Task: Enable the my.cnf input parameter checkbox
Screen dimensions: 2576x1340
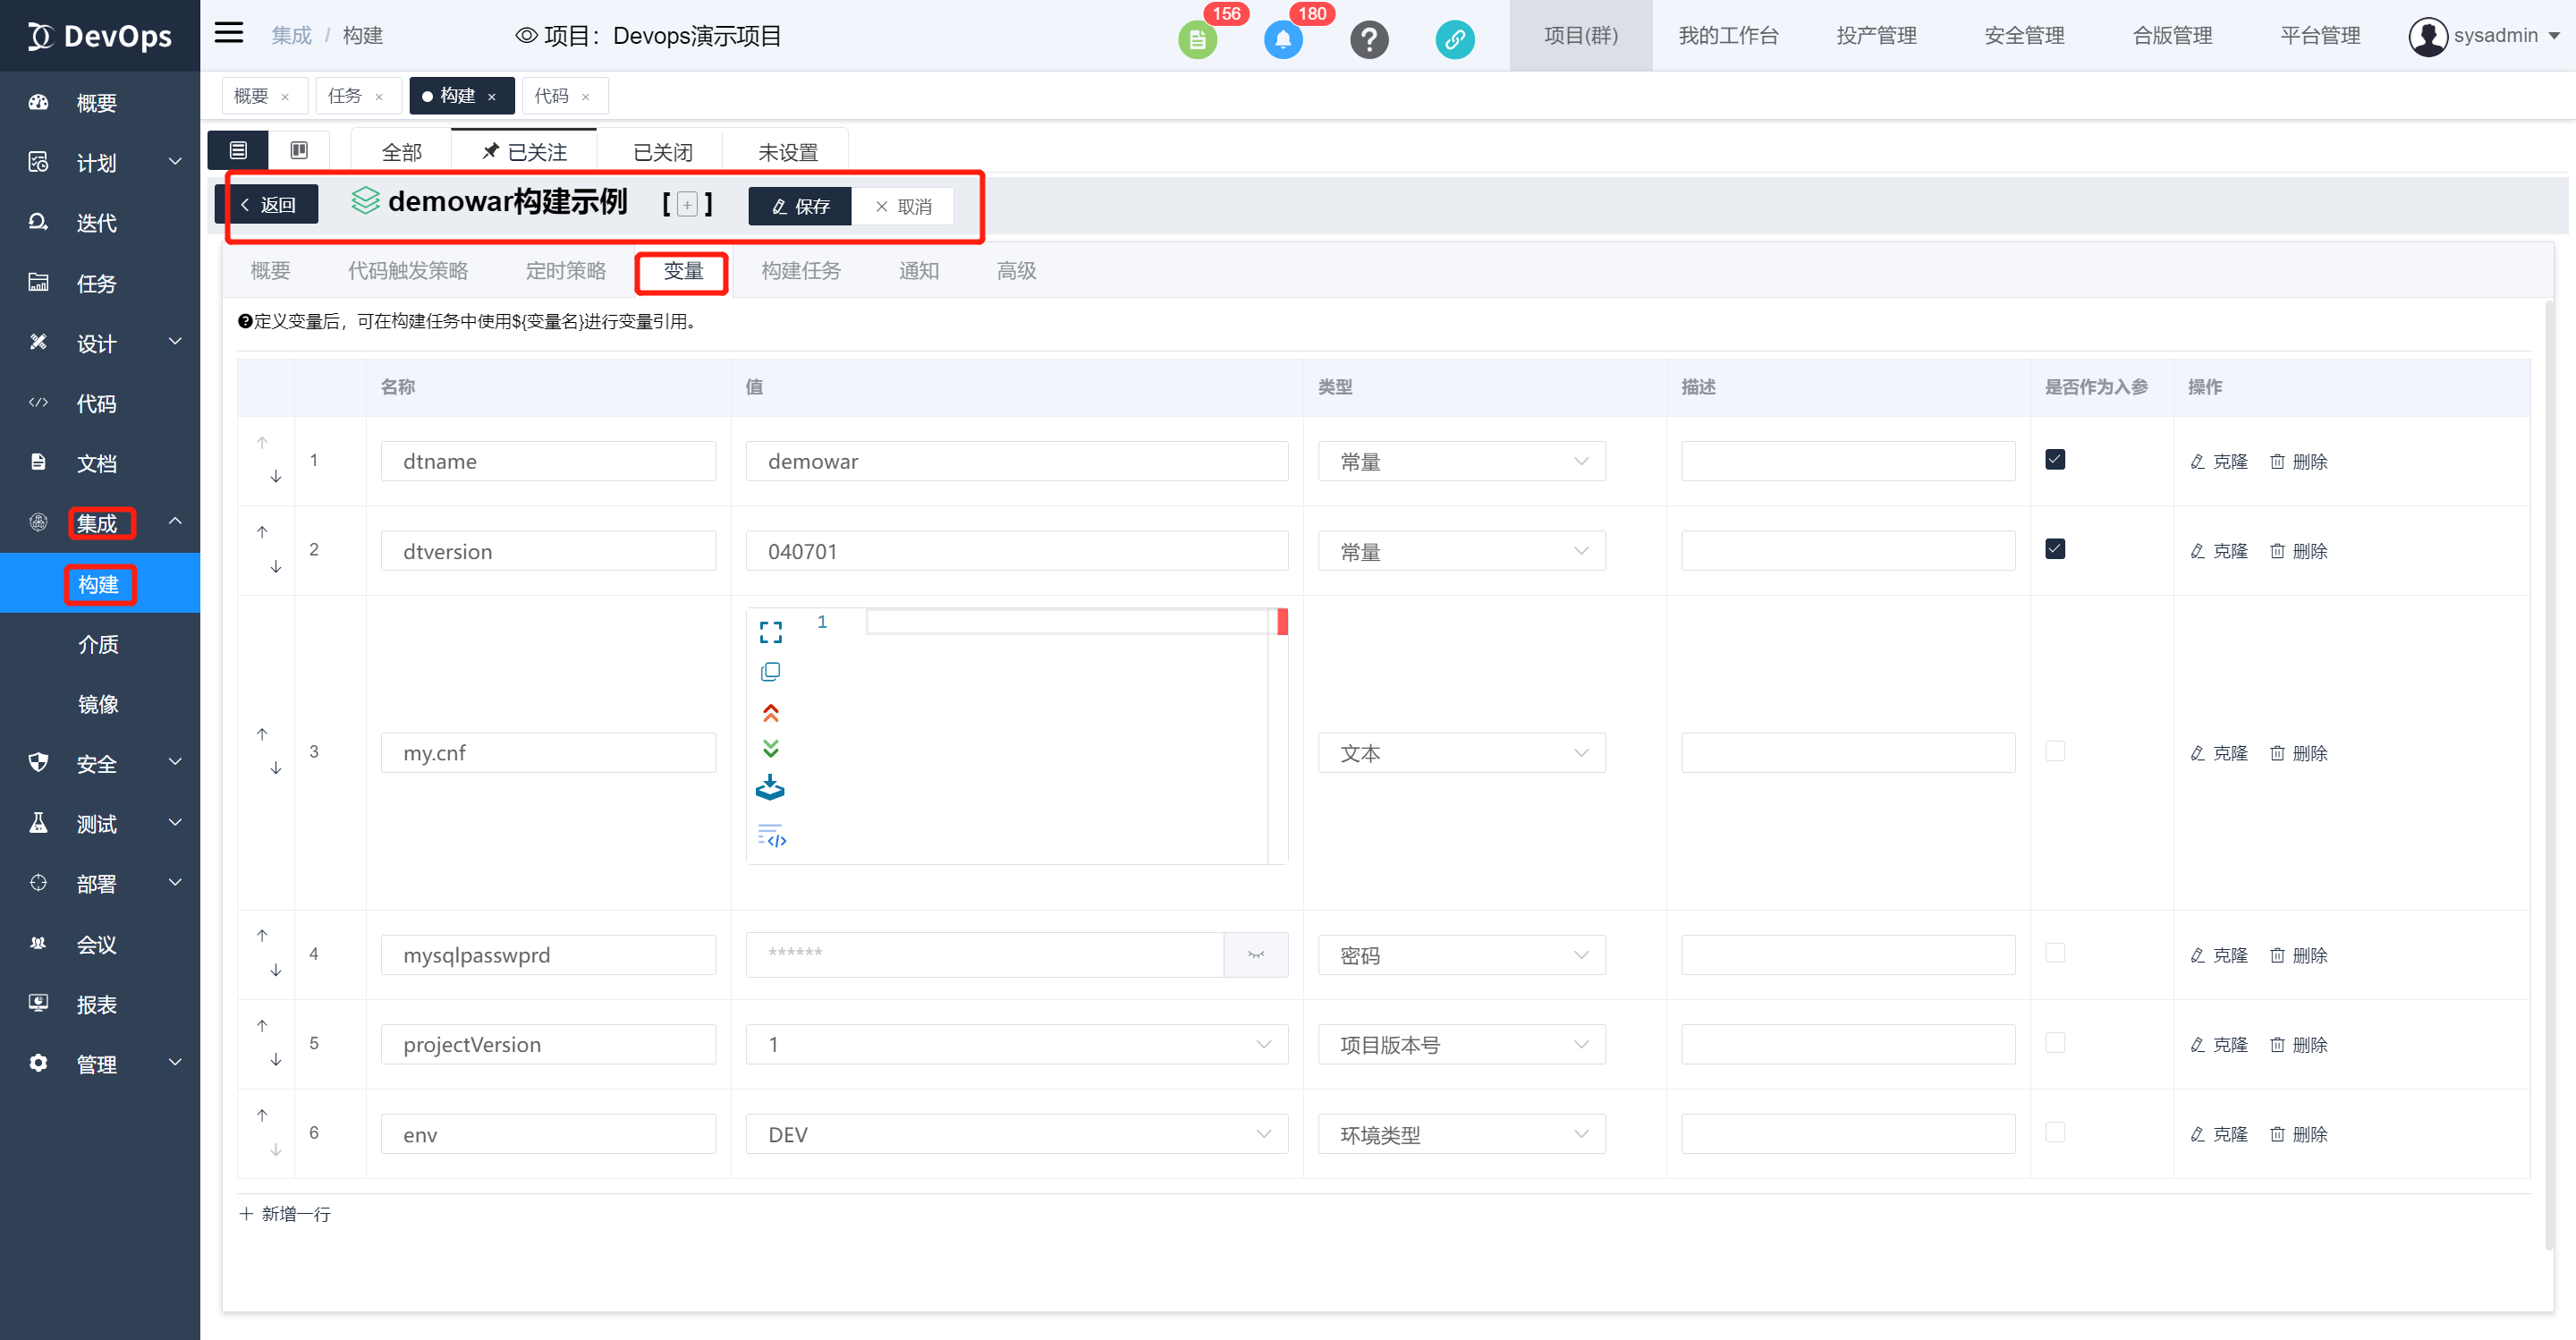Action: (x=2055, y=751)
